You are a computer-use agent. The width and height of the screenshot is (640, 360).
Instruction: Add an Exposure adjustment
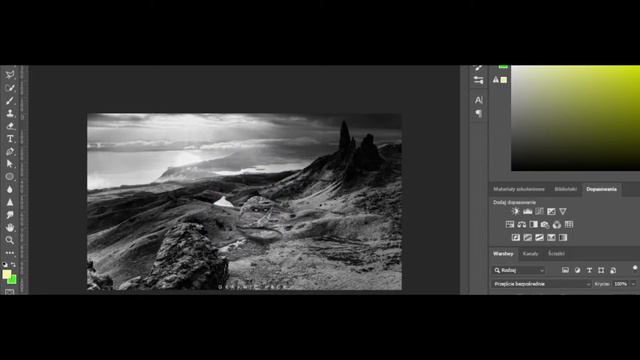(x=551, y=211)
